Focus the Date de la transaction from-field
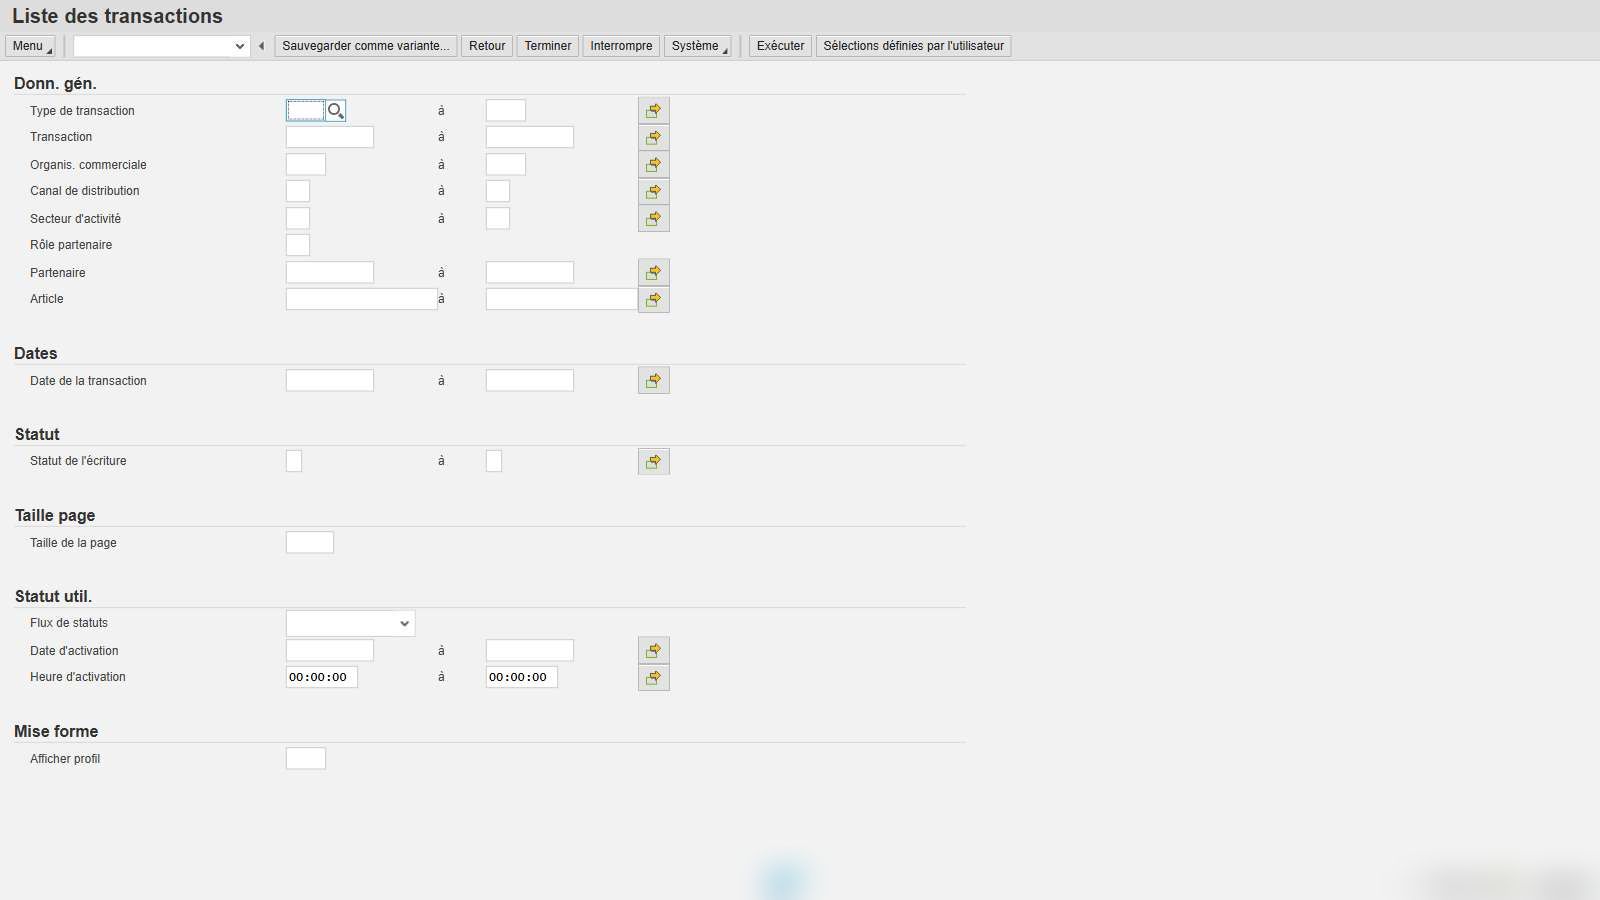Image resolution: width=1600 pixels, height=900 pixels. (x=330, y=380)
